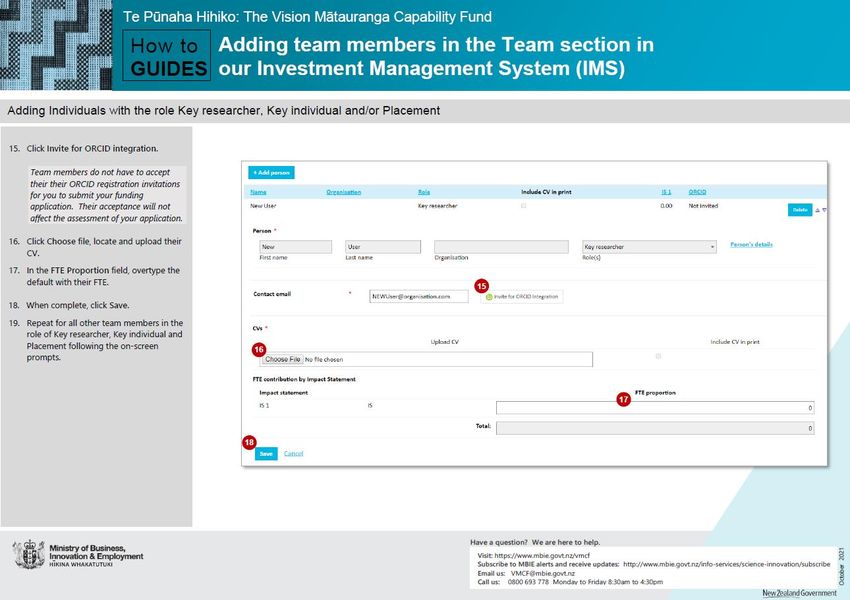Viewport: 850px width, 600px height.
Task: Click the science-innovation/subscribe URL in footer
Action: (x=726, y=564)
